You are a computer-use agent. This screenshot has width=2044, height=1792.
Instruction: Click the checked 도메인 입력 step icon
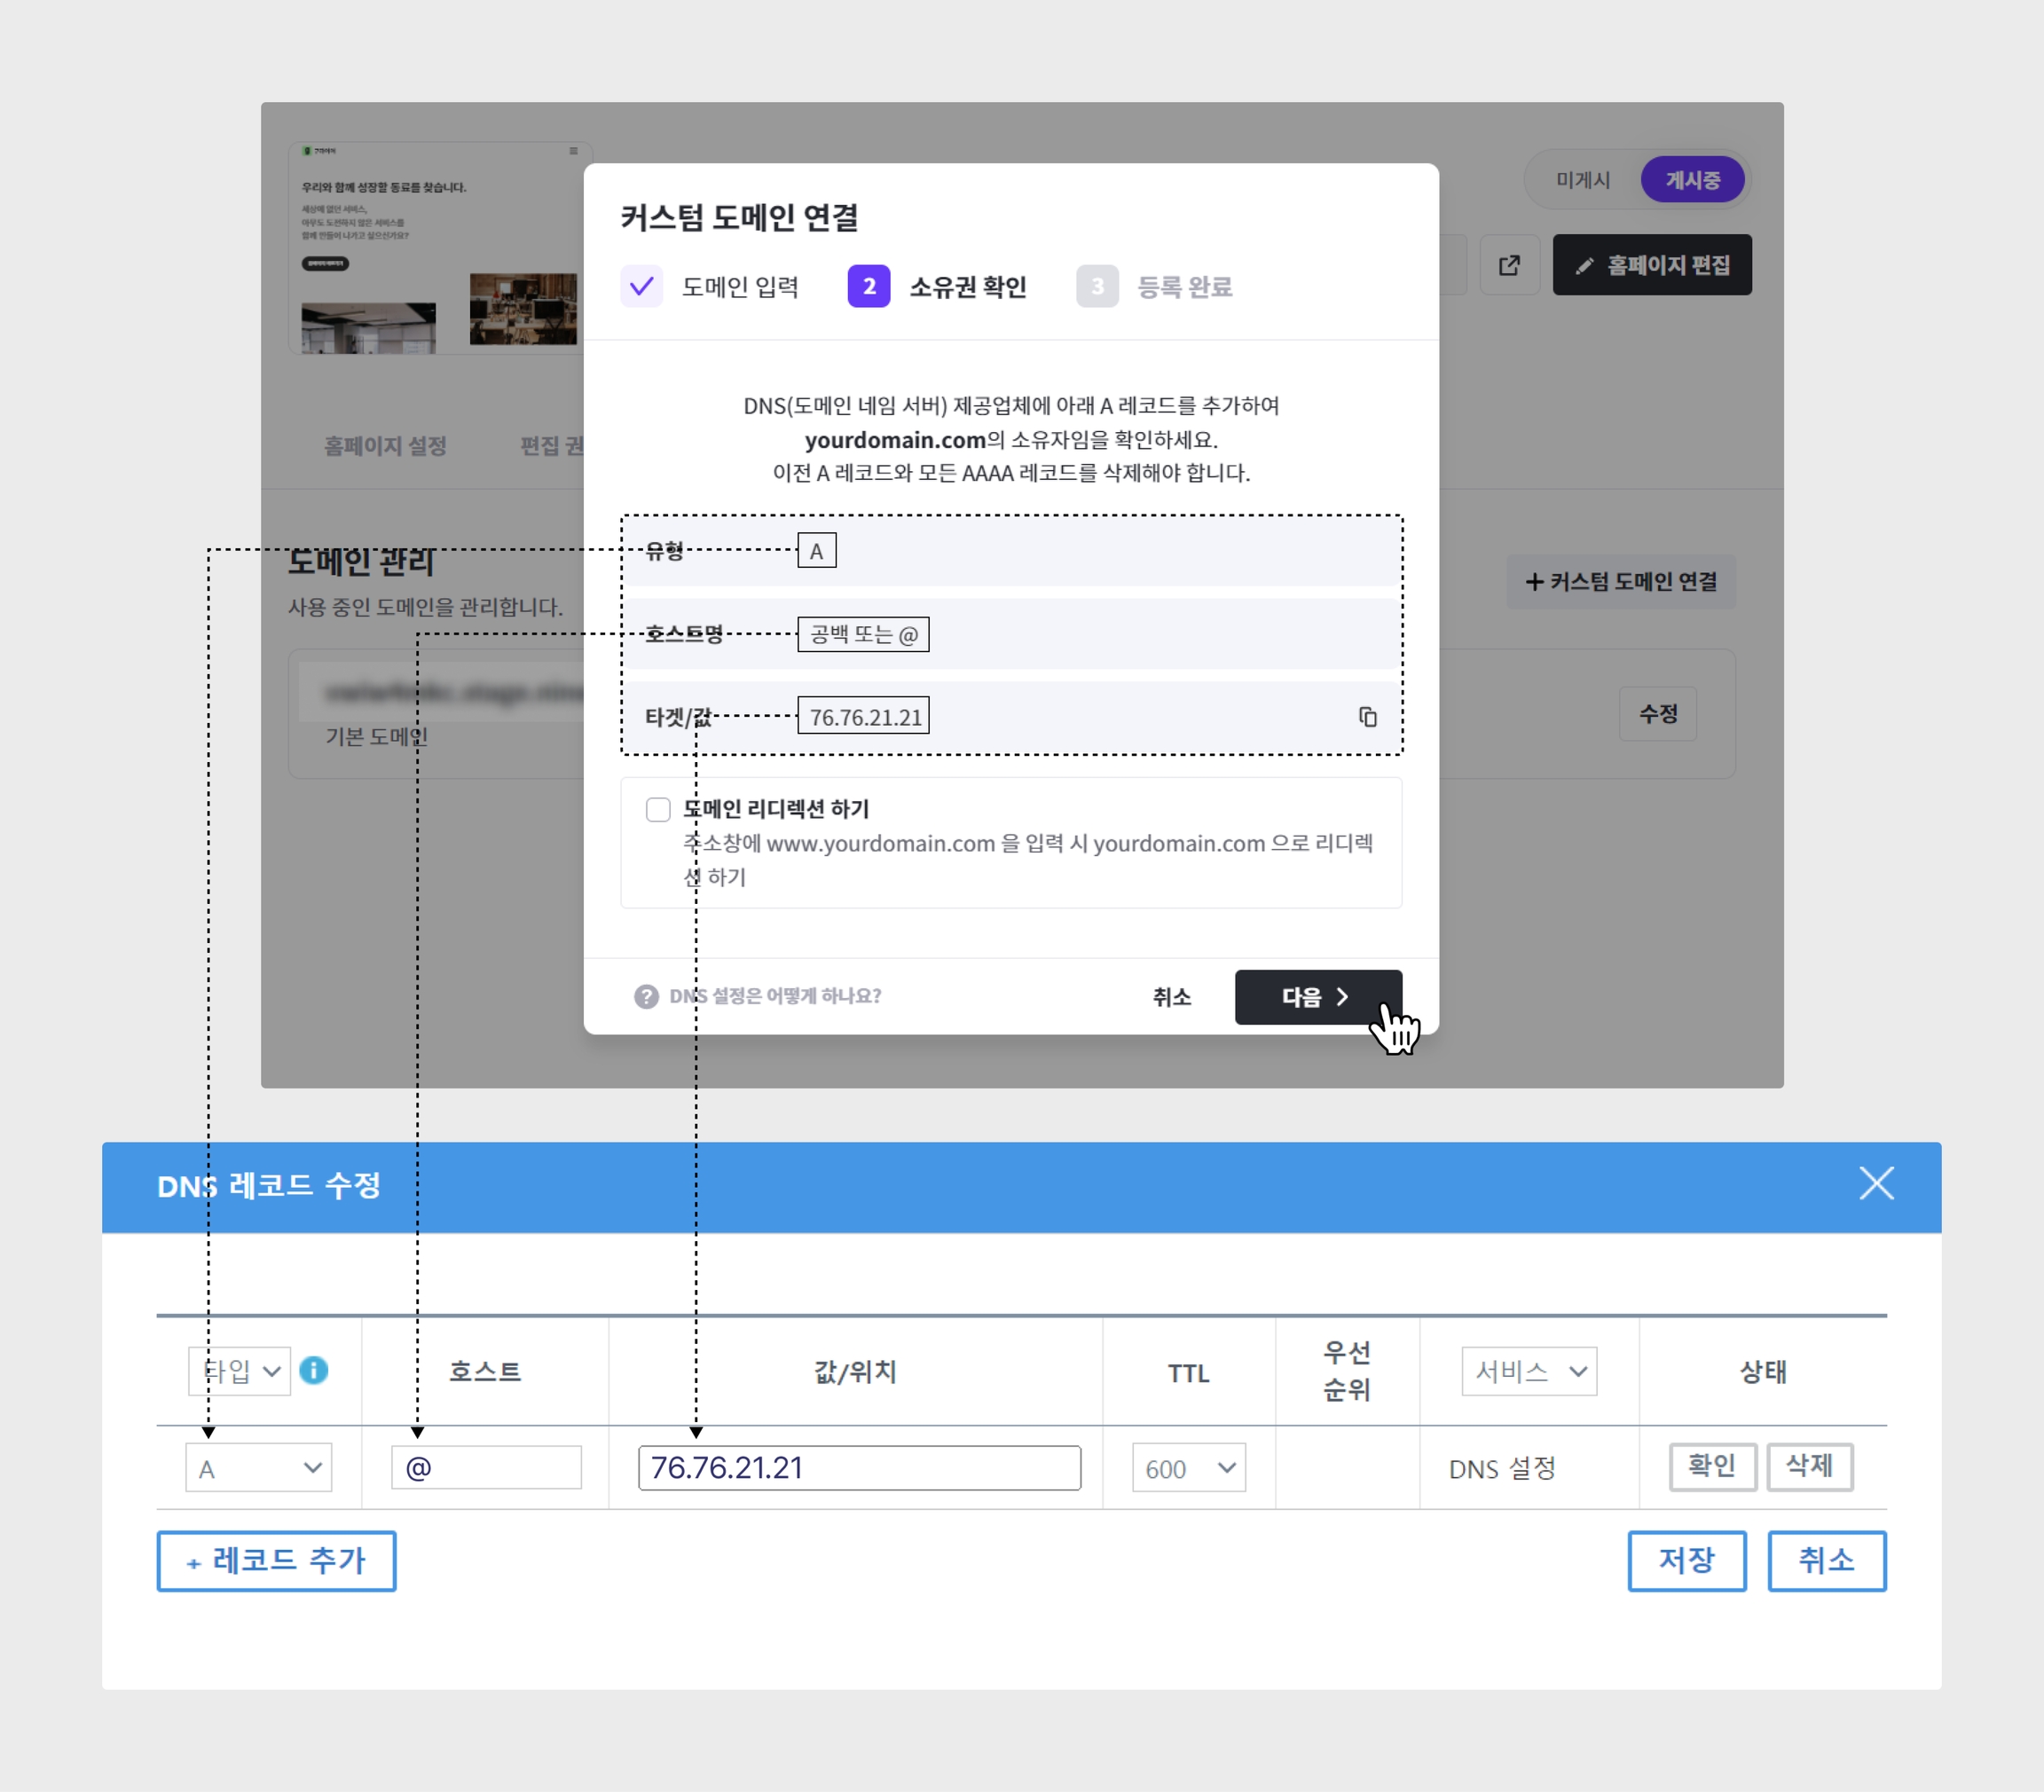[641, 287]
